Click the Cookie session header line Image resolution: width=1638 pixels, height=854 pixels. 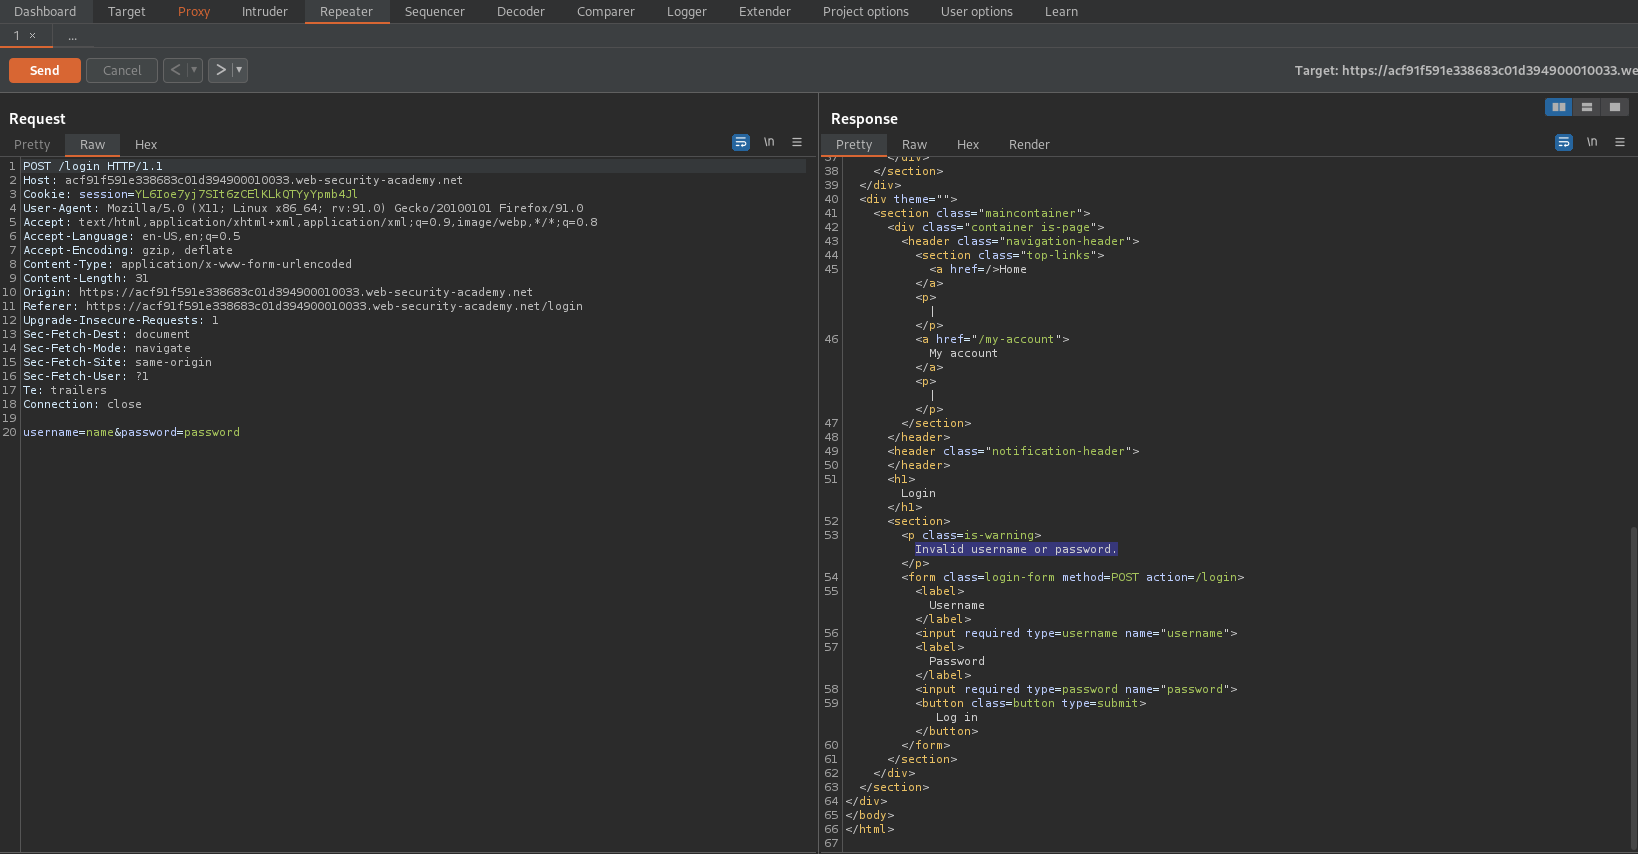pos(190,194)
